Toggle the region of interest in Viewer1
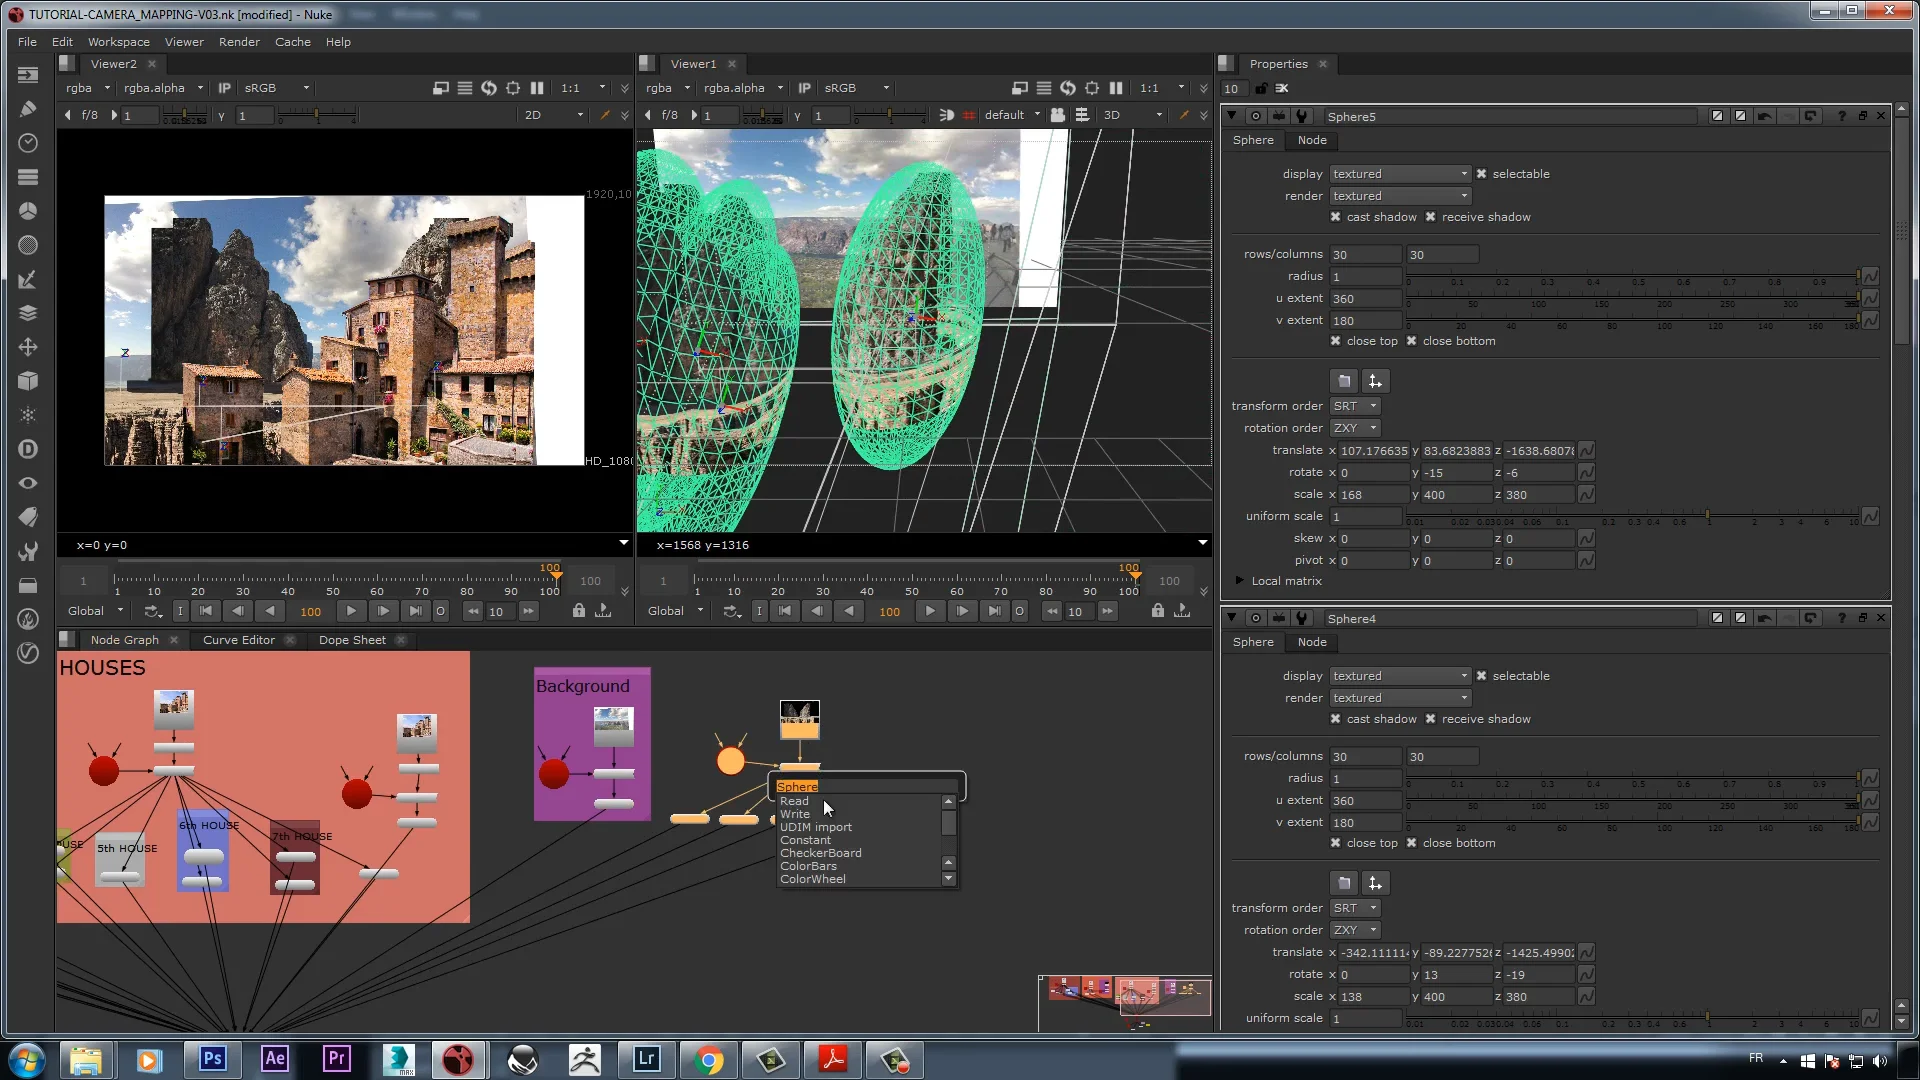1920x1080 pixels. click(x=1092, y=88)
